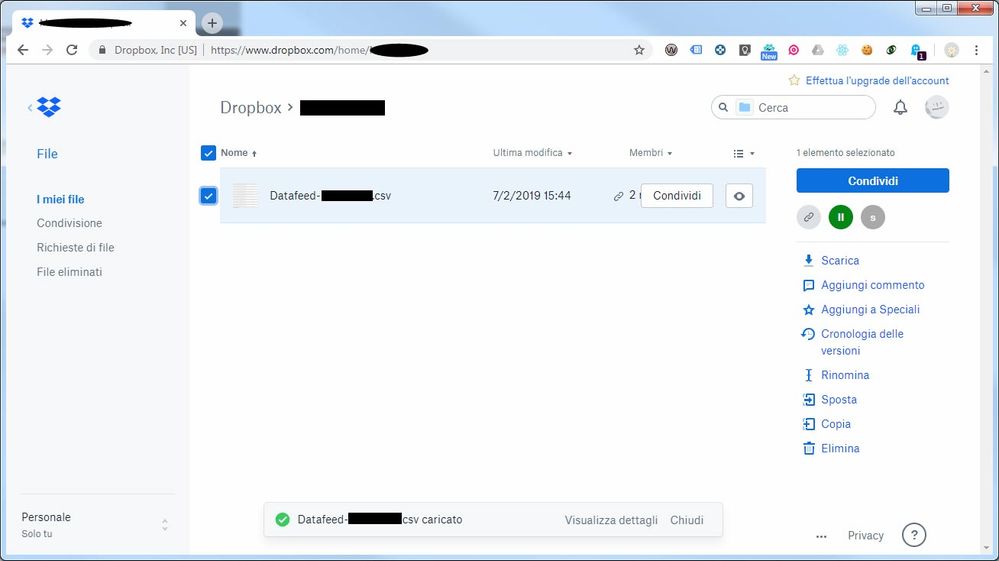The height and width of the screenshot is (561, 999).
Task: Choose Rinomina
Action: [x=845, y=375]
